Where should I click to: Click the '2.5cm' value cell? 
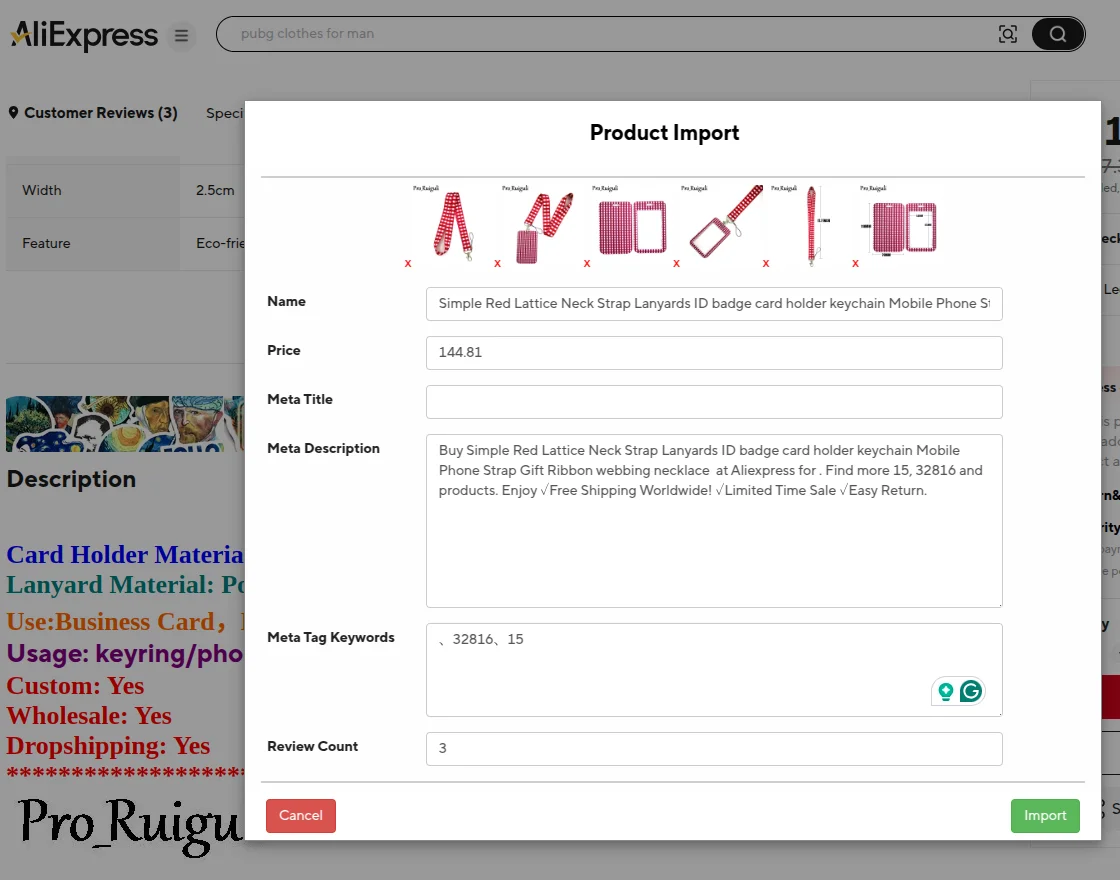(213, 191)
